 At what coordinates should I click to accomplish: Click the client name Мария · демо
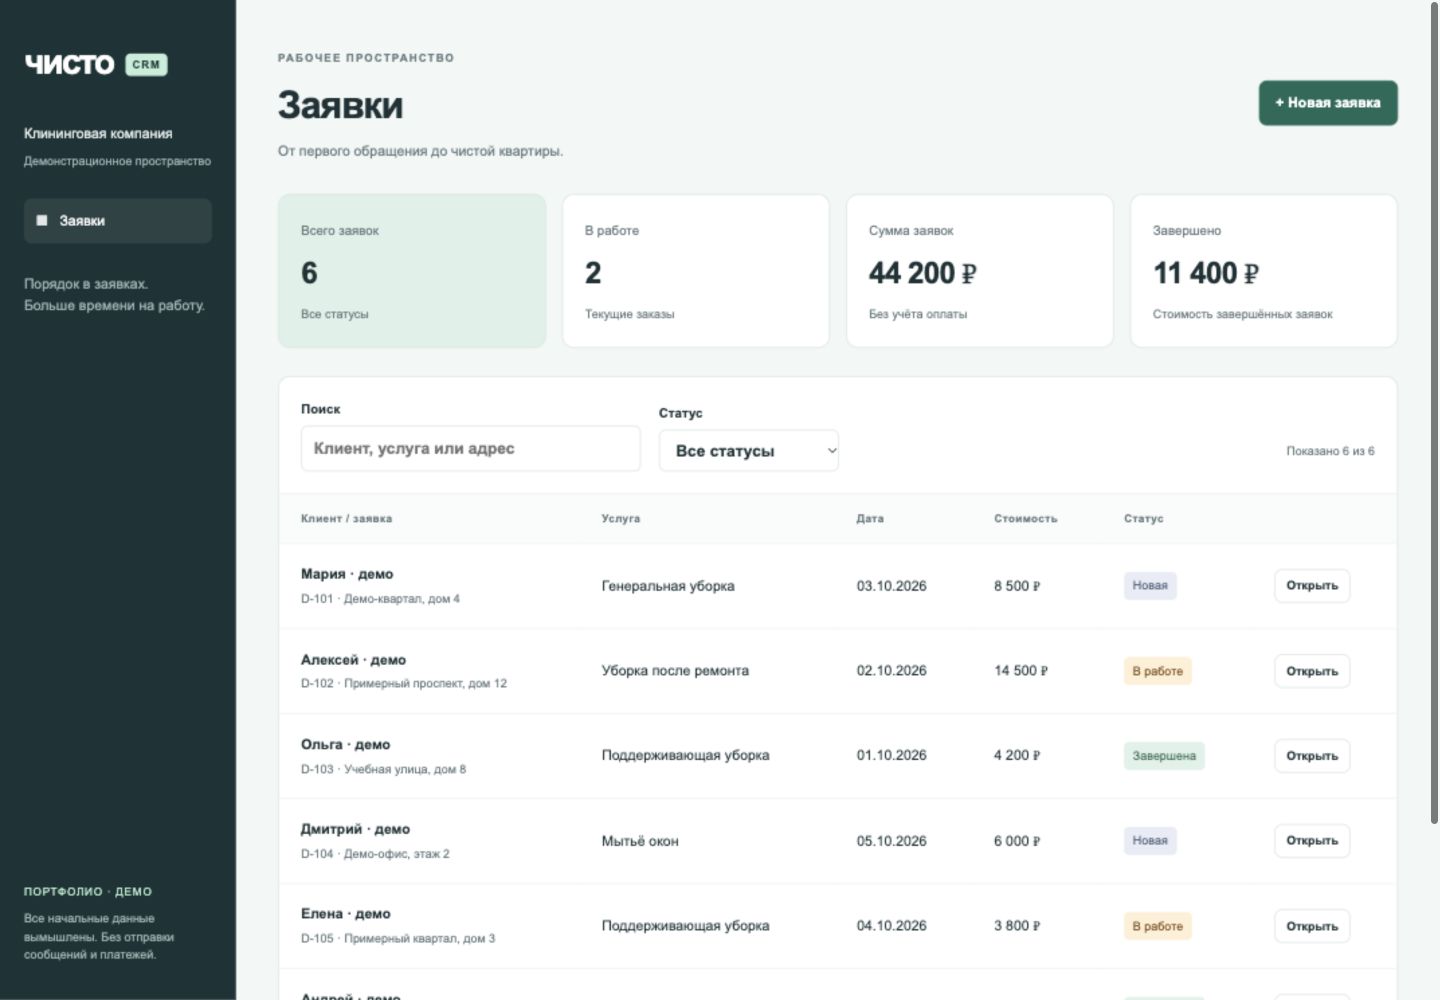click(347, 574)
